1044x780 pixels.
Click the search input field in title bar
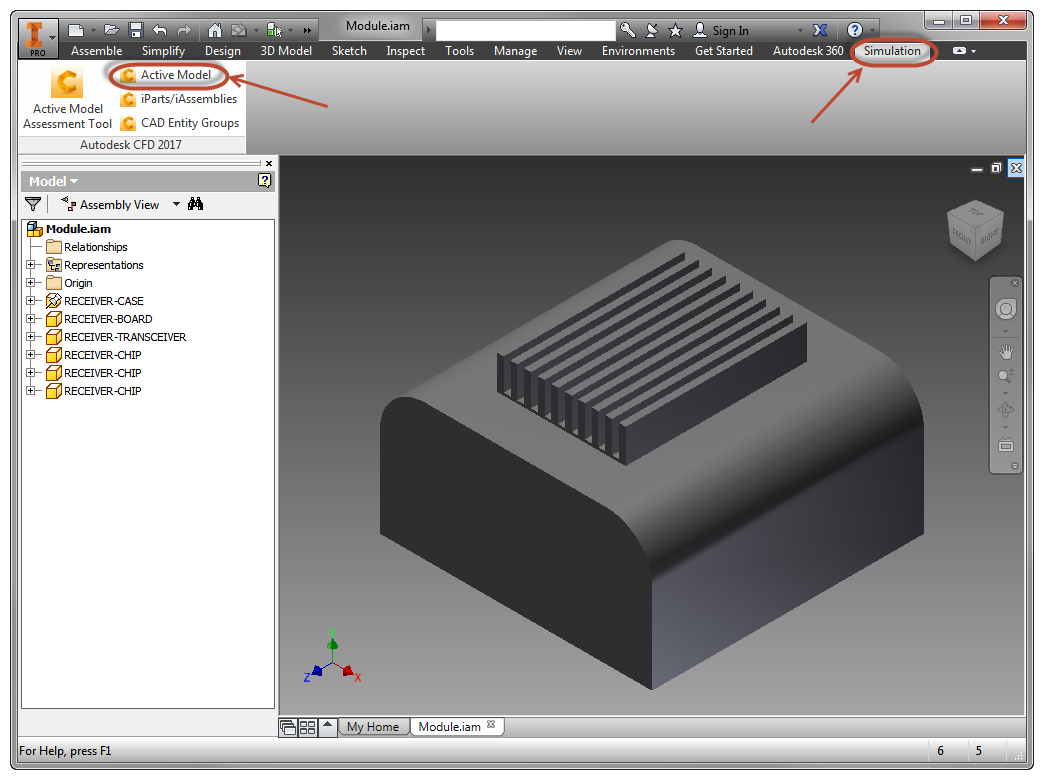click(525, 31)
